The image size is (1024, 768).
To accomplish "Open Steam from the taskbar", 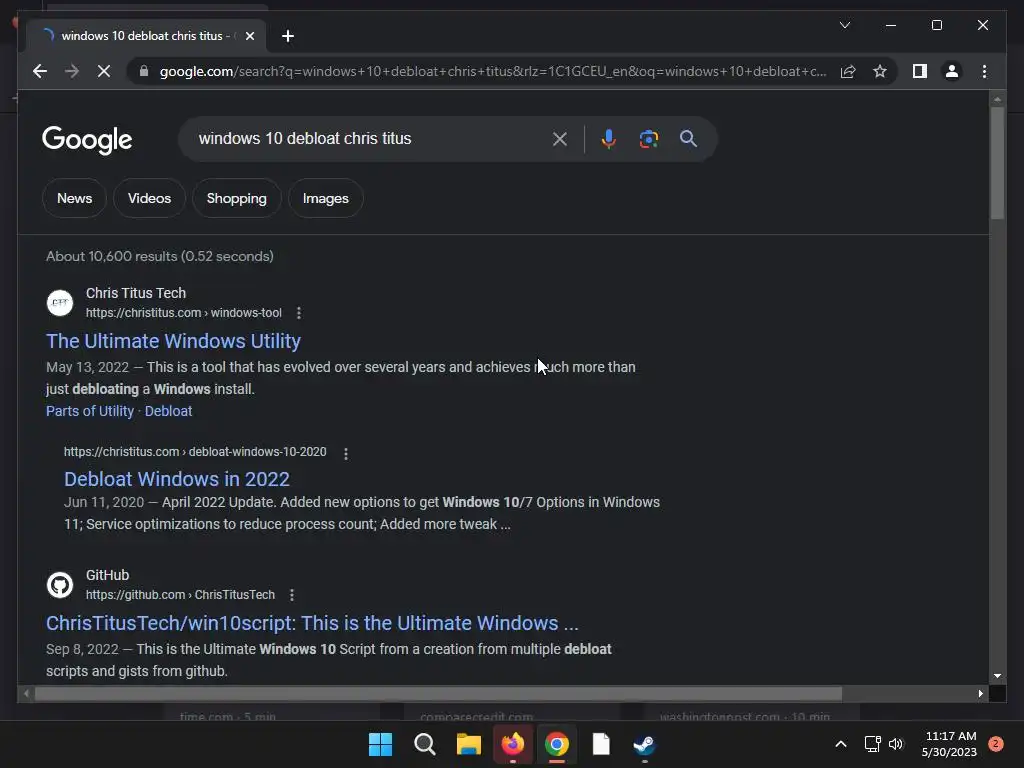I will (645, 744).
